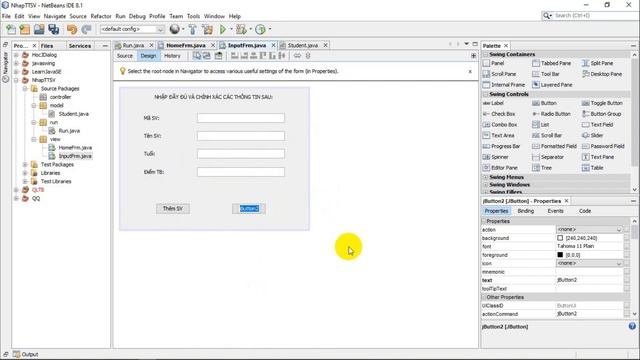This screenshot has width=640, height=360.
Task: Switch to the HomeFrm.java tab
Action: [186, 45]
